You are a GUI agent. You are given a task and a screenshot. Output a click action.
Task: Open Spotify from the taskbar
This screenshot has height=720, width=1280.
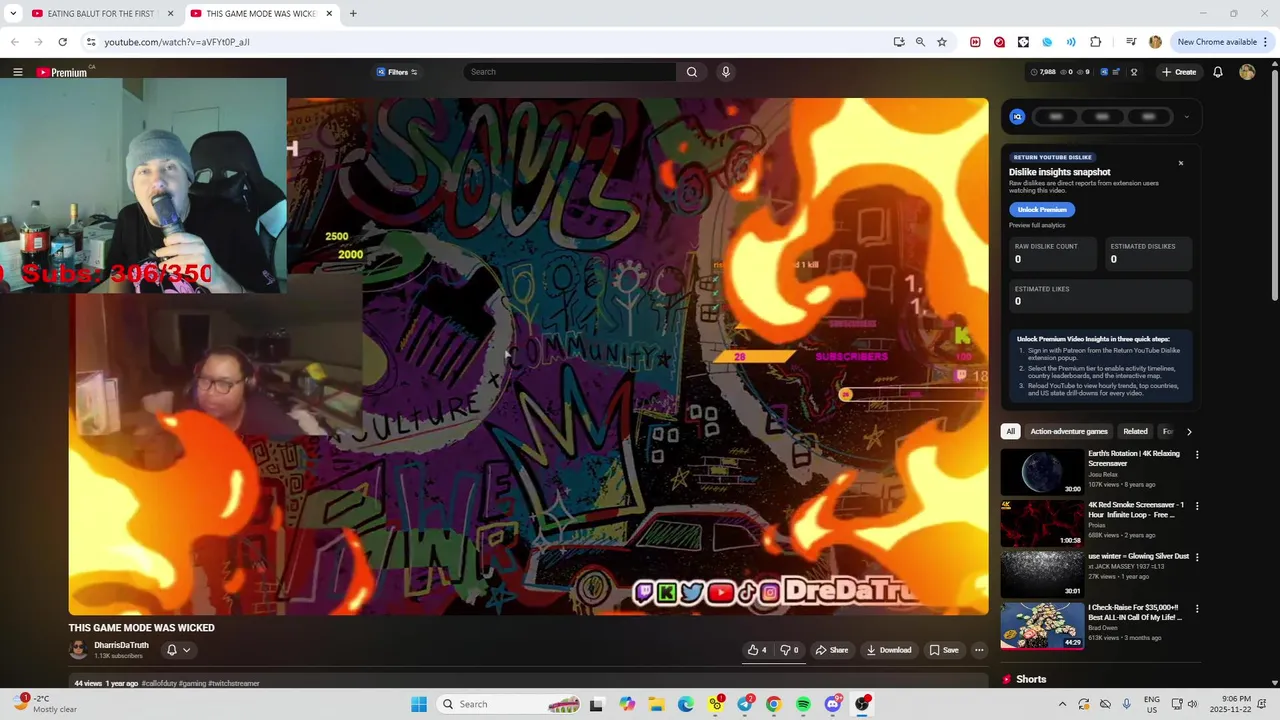(x=803, y=704)
